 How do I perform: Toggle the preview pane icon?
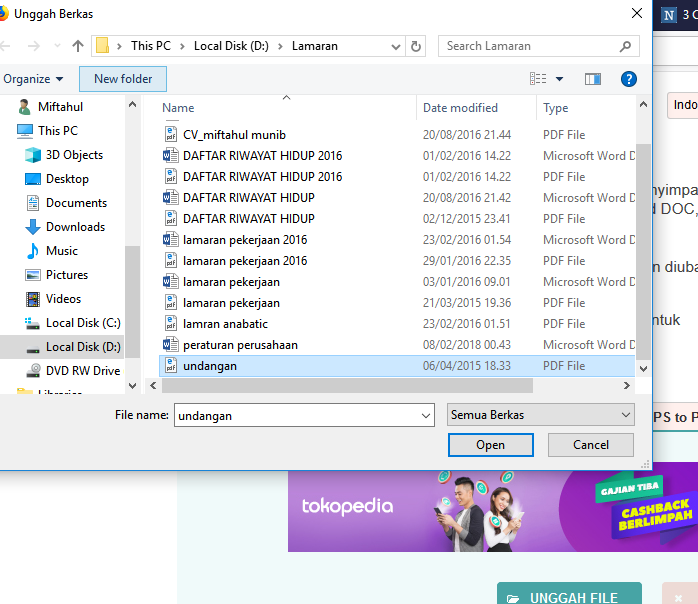point(592,79)
